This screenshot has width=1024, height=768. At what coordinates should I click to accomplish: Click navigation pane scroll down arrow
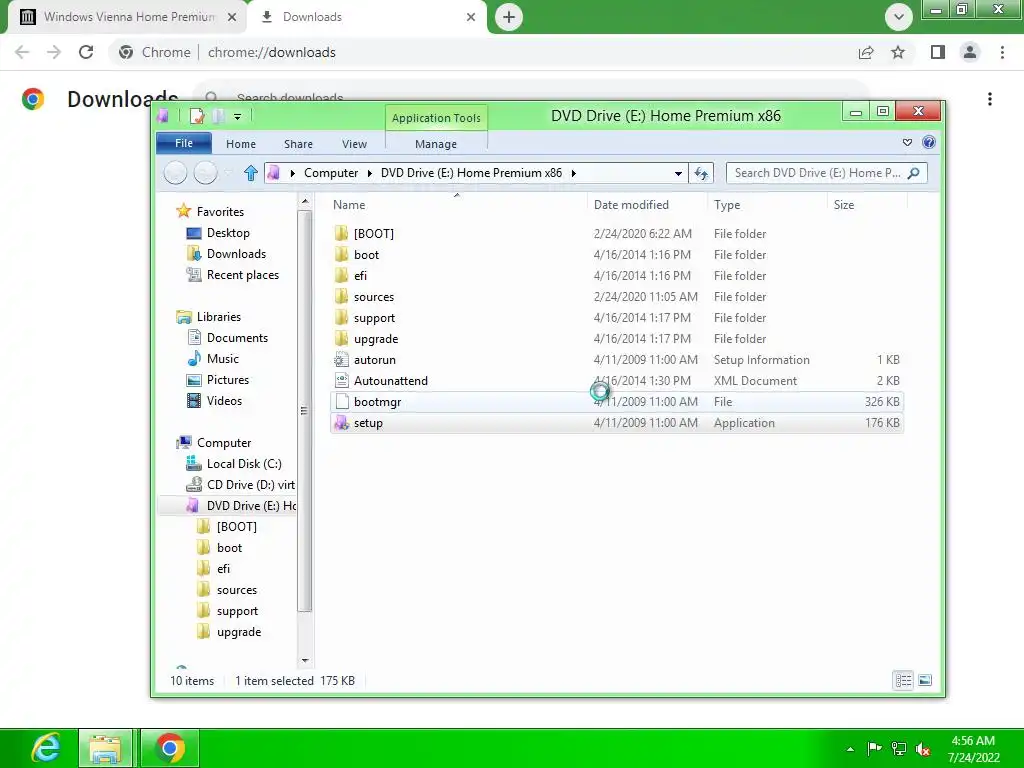point(305,660)
